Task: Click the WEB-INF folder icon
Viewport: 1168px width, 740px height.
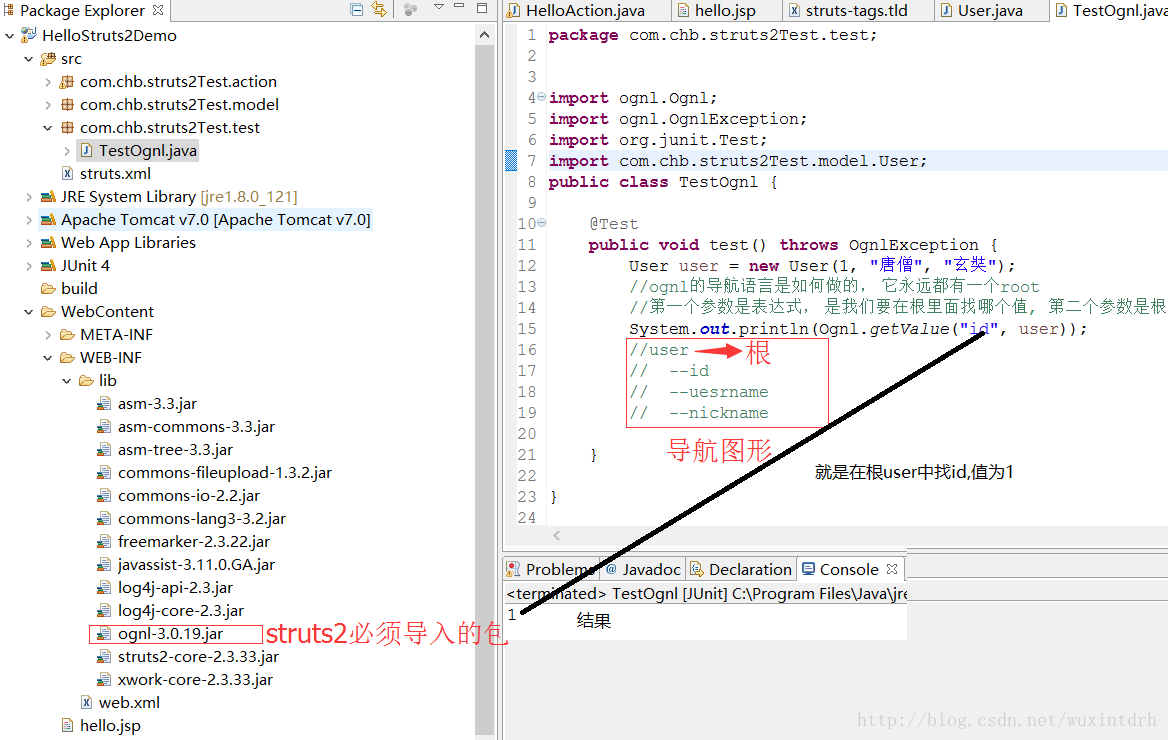Action: pyautogui.click(x=68, y=358)
